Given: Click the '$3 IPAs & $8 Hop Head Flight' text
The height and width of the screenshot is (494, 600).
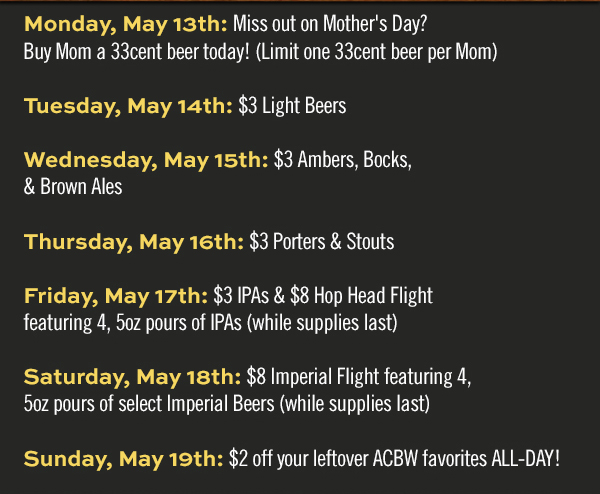Looking at the screenshot, I should click(x=323, y=296).
